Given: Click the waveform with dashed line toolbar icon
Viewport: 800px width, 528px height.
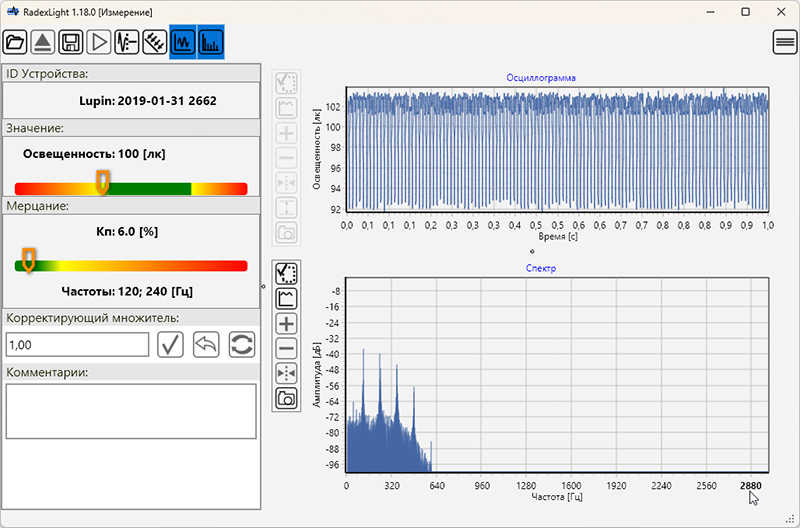Looking at the screenshot, I should tap(127, 42).
